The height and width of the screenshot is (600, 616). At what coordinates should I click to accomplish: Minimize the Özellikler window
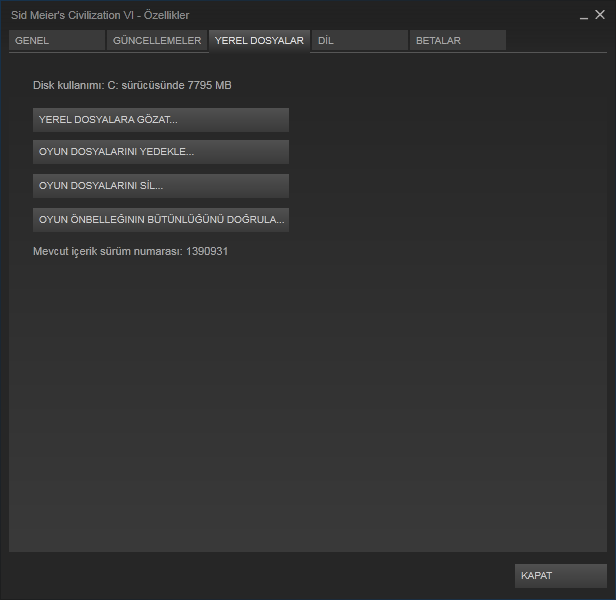(x=584, y=16)
